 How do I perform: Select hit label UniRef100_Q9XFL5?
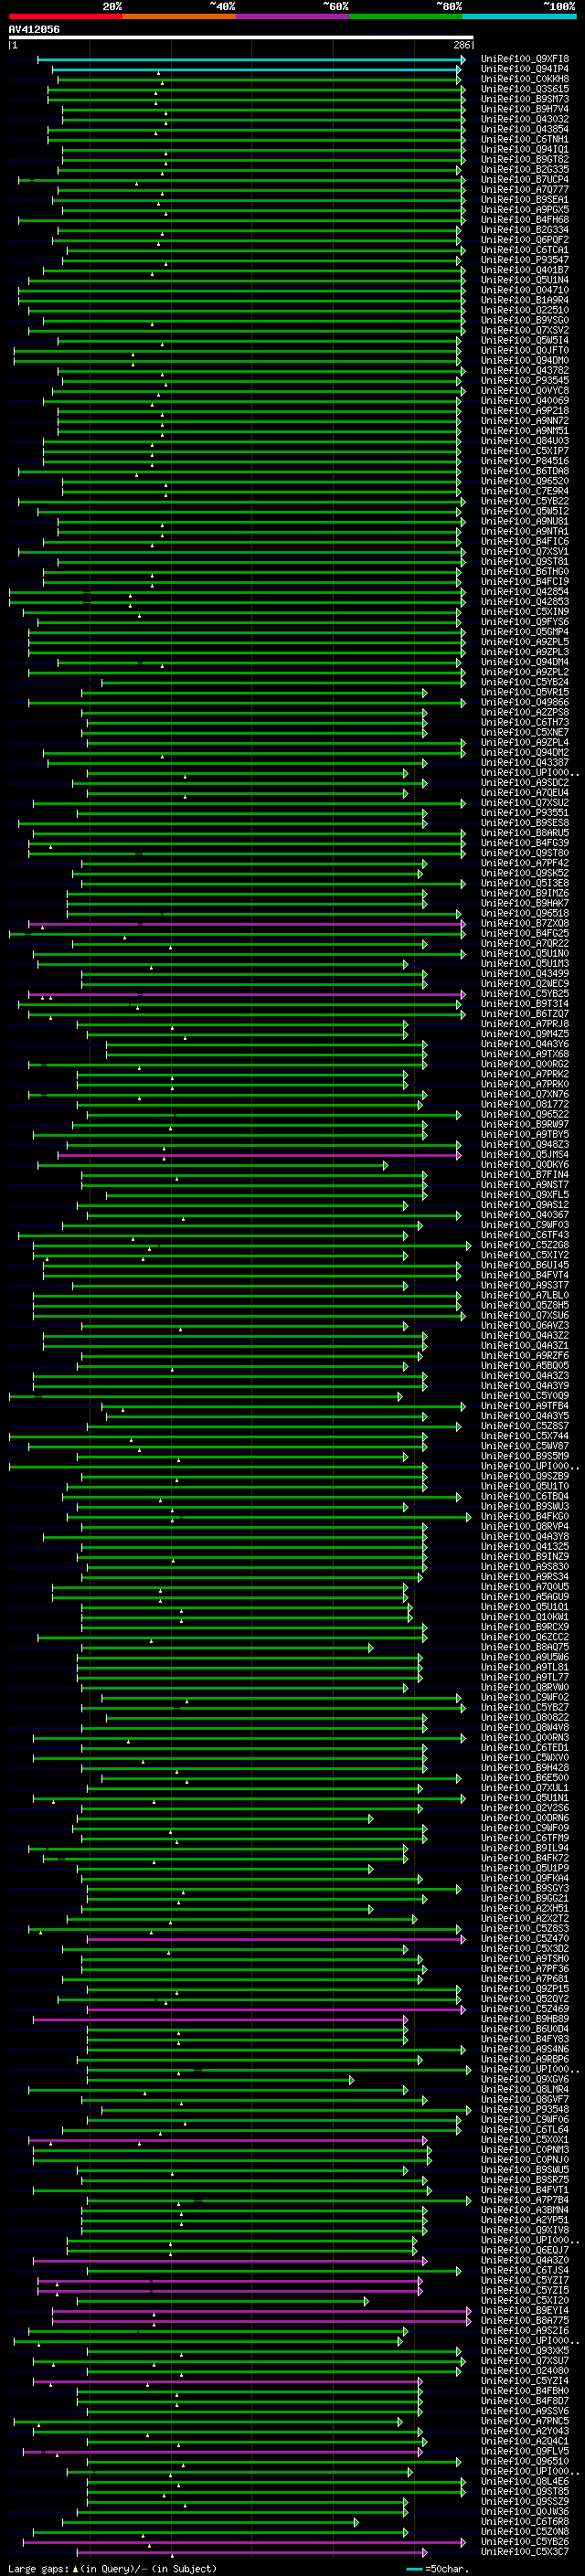pos(525,1195)
